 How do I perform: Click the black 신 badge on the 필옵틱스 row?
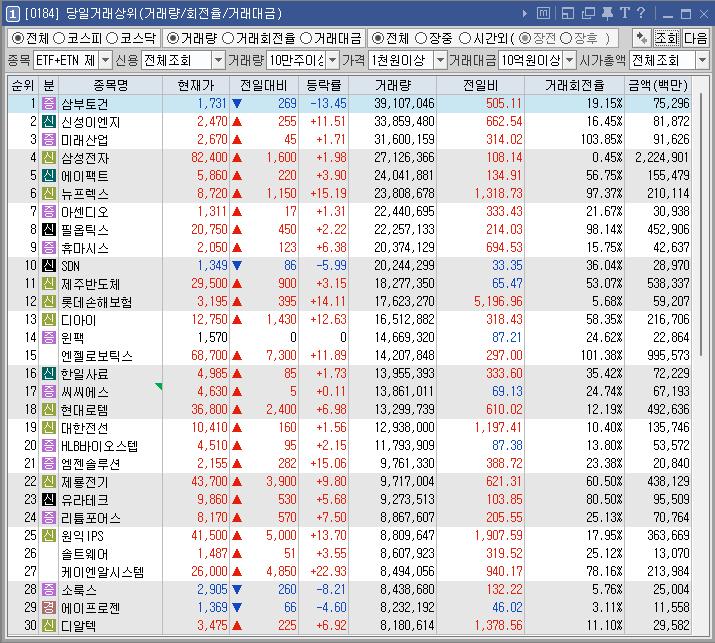point(49,229)
